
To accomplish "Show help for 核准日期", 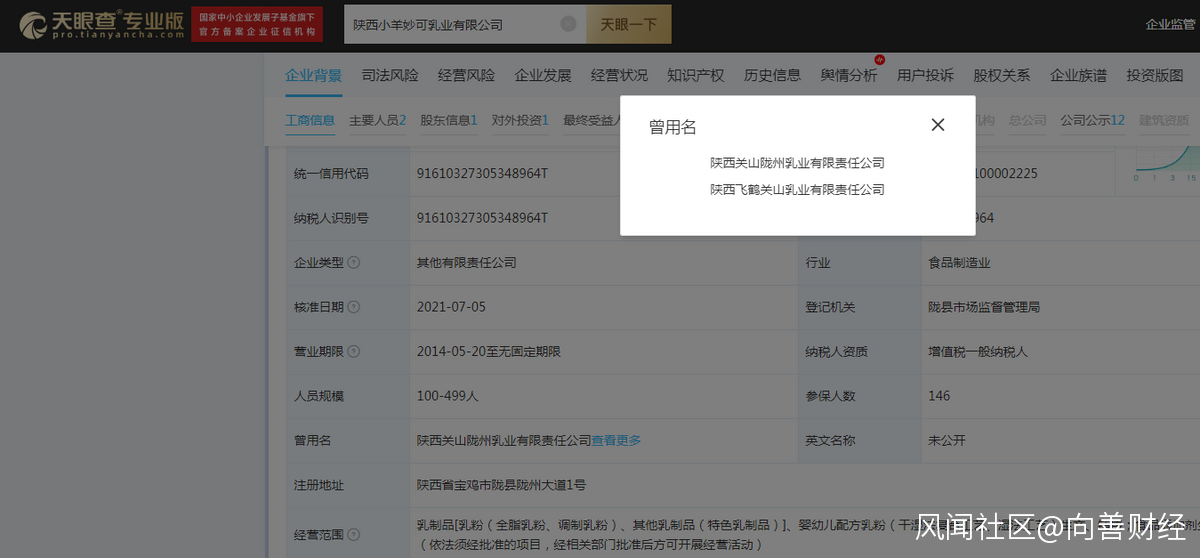I will (354, 307).
